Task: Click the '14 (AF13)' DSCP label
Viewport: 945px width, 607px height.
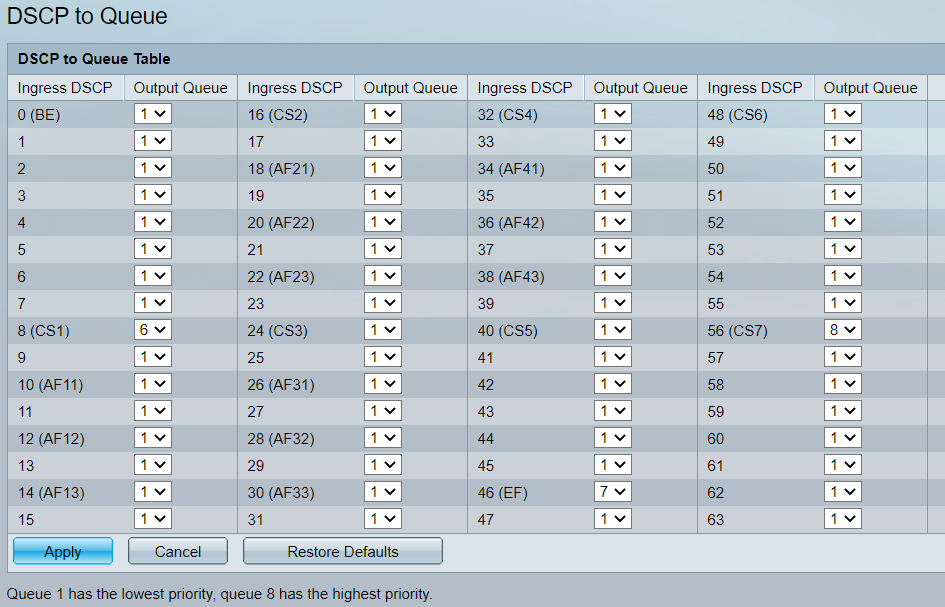Action: click(x=51, y=493)
